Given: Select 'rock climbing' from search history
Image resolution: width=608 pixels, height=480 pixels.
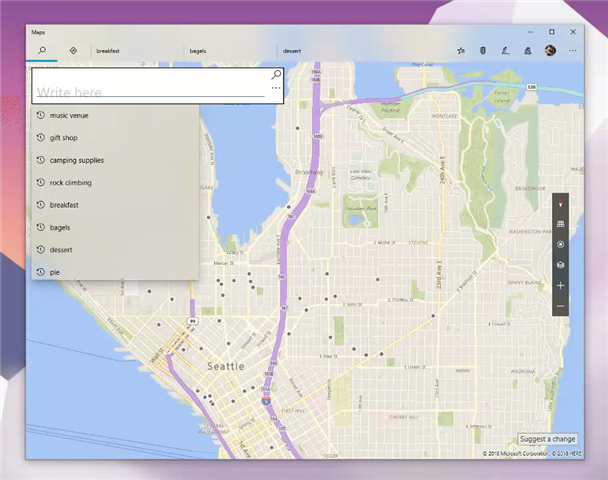Looking at the screenshot, I should [x=70, y=183].
